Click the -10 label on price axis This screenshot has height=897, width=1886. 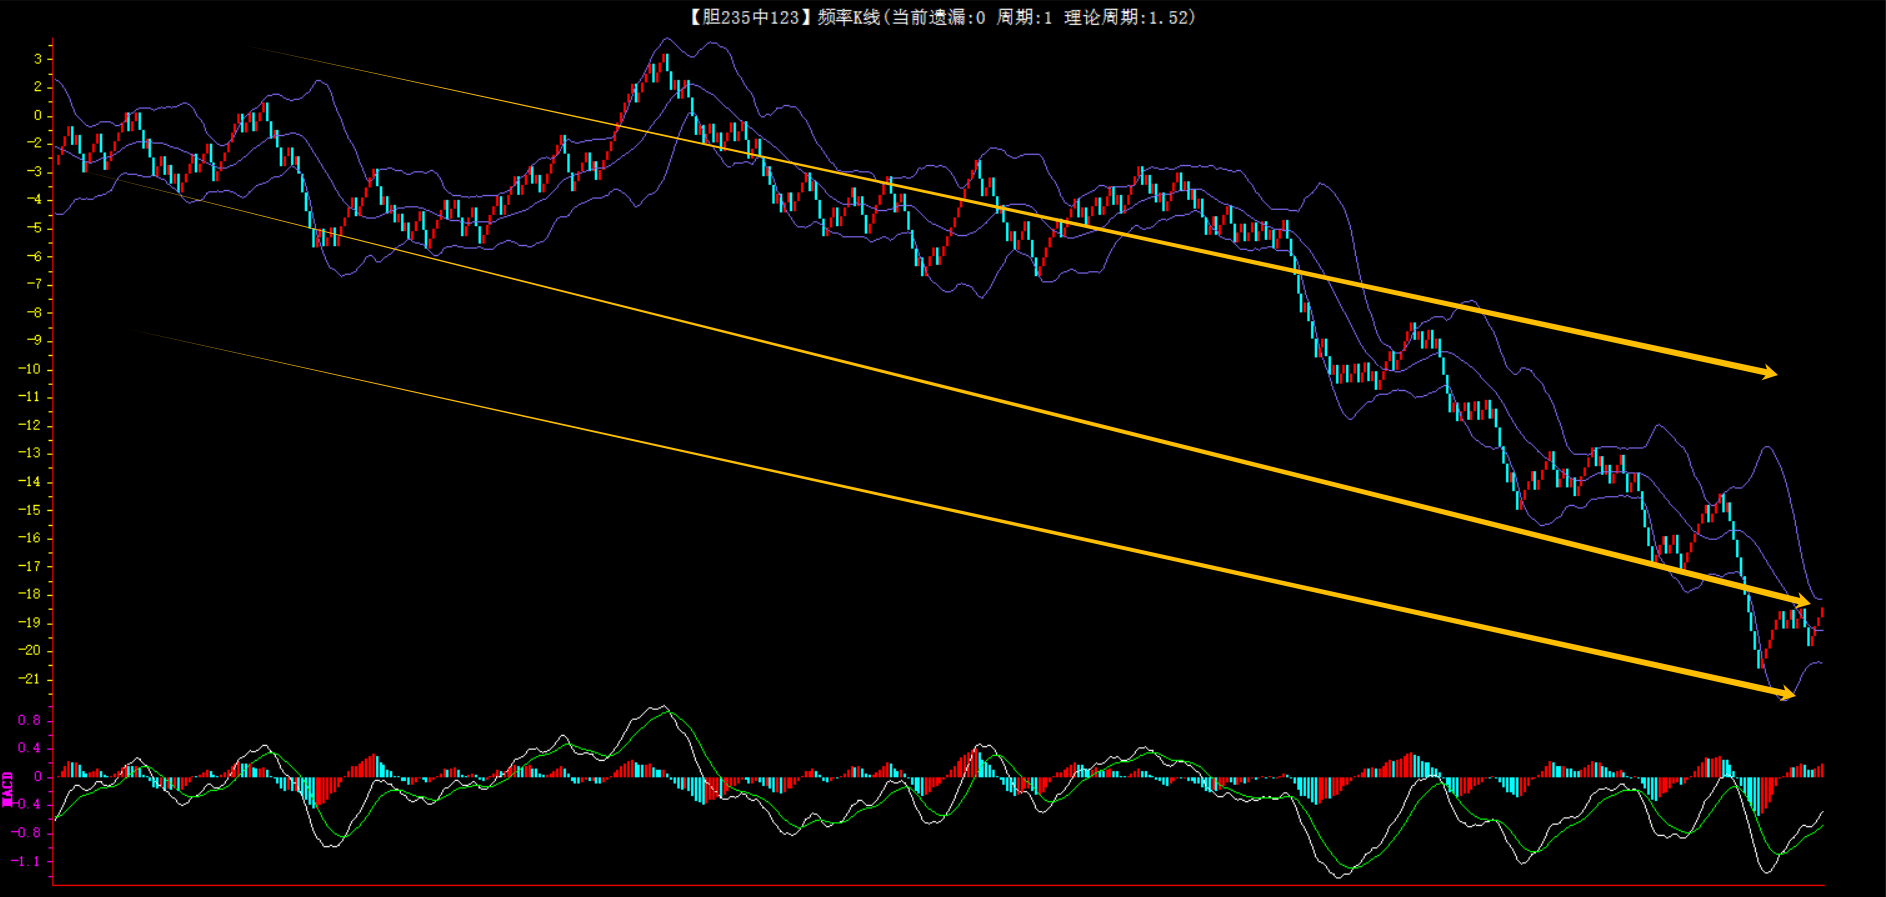click(x=31, y=369)
